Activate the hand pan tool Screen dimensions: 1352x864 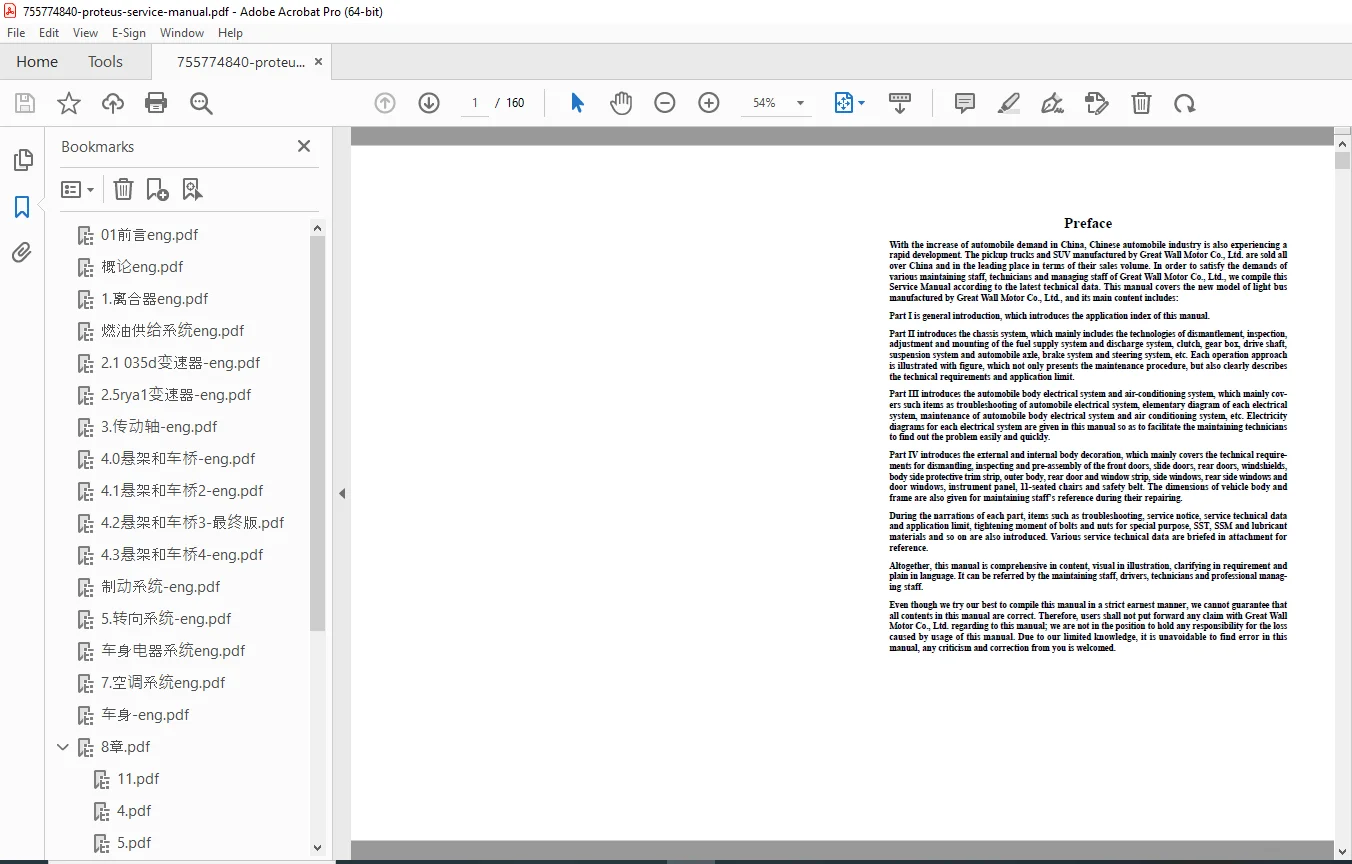(x=621, y=103)
